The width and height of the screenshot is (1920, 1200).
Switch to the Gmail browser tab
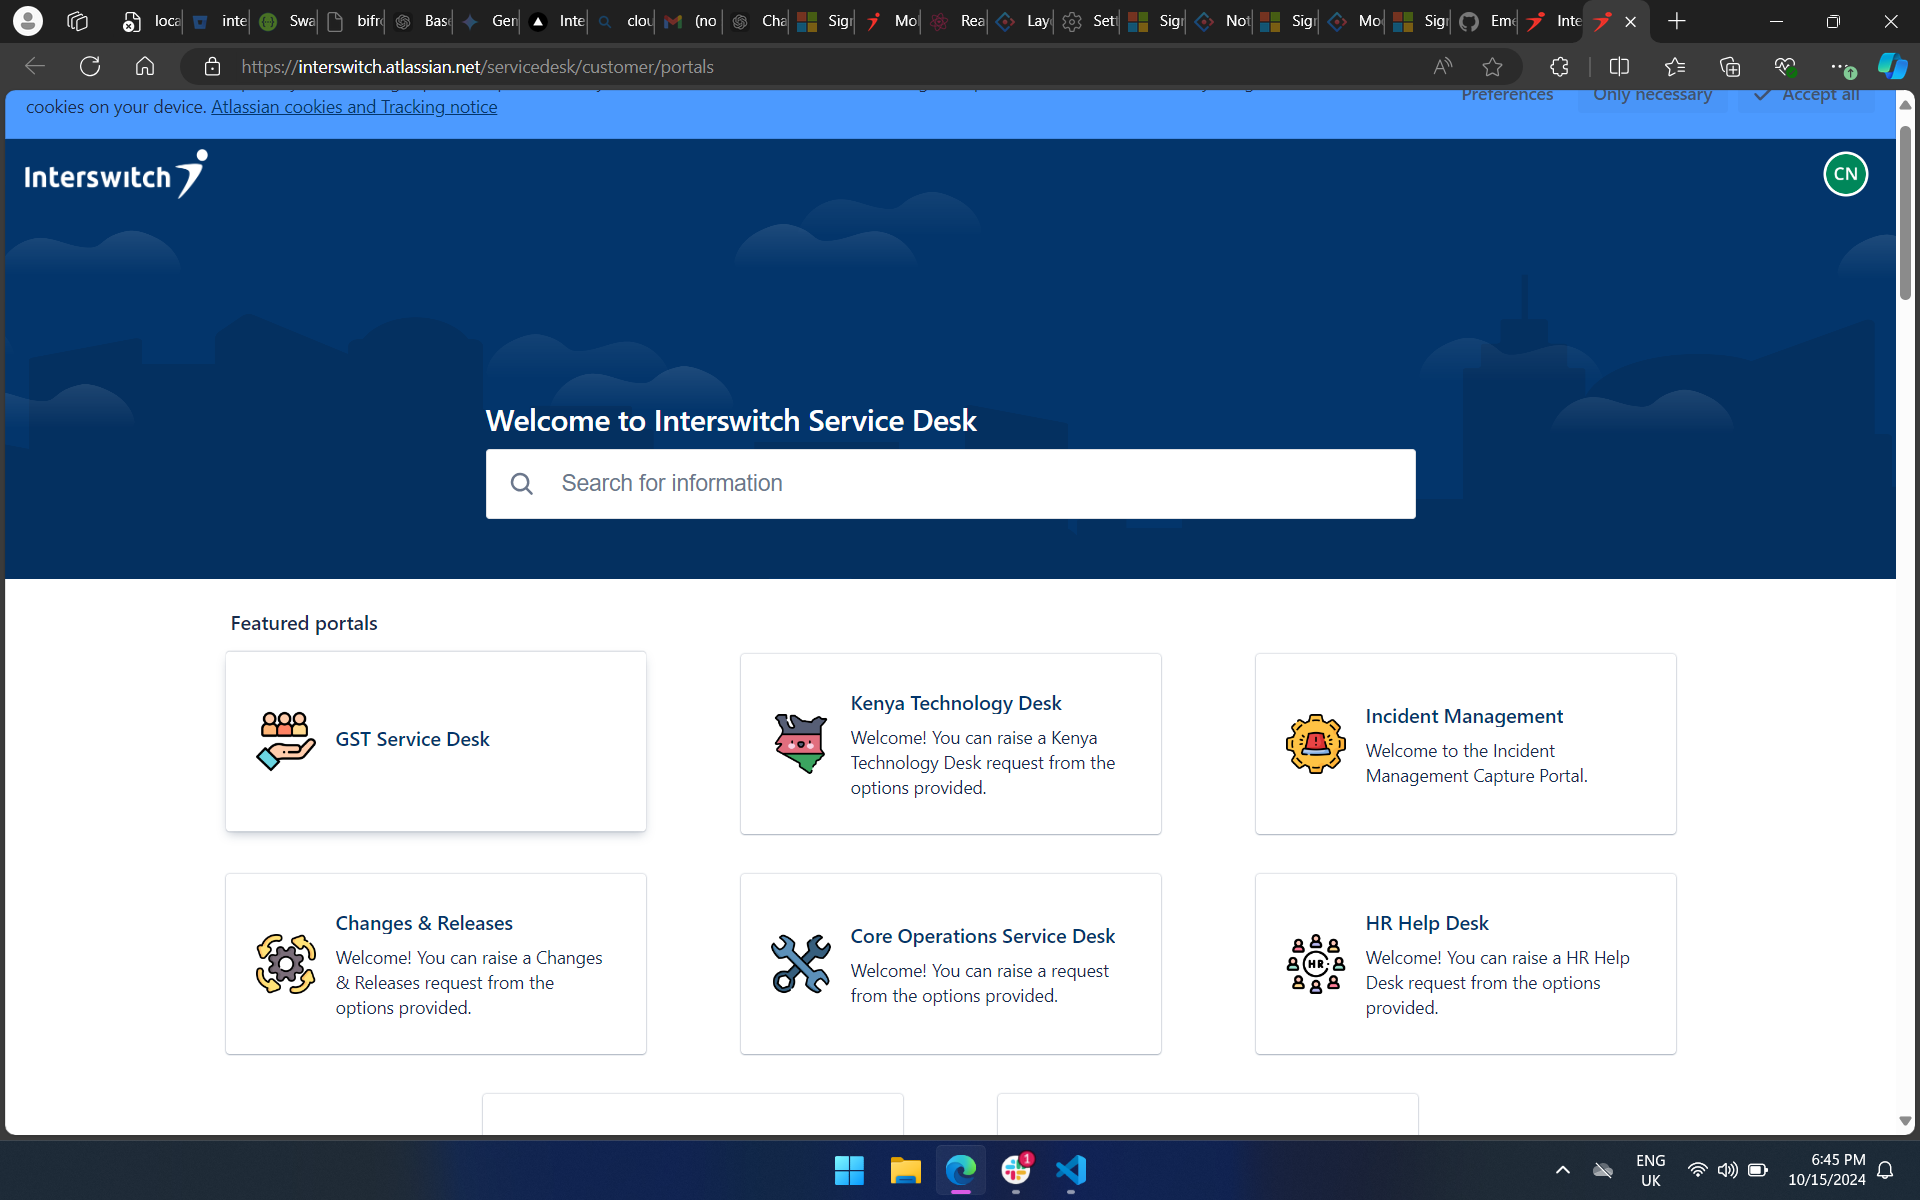click(690, 21)
